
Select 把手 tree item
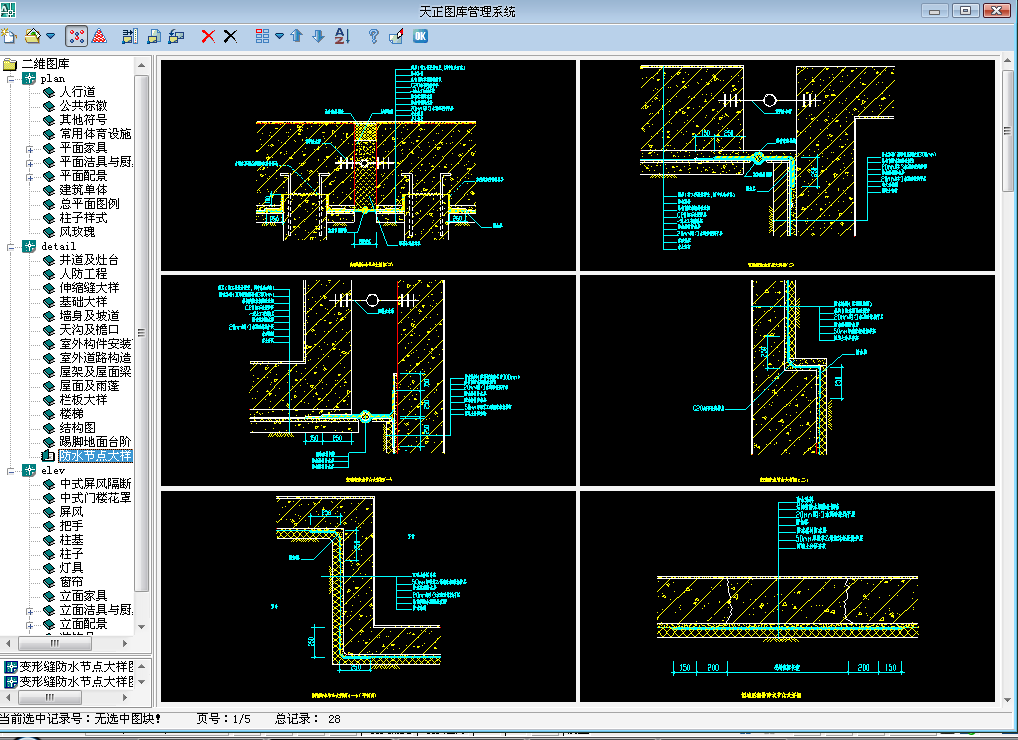71,526
